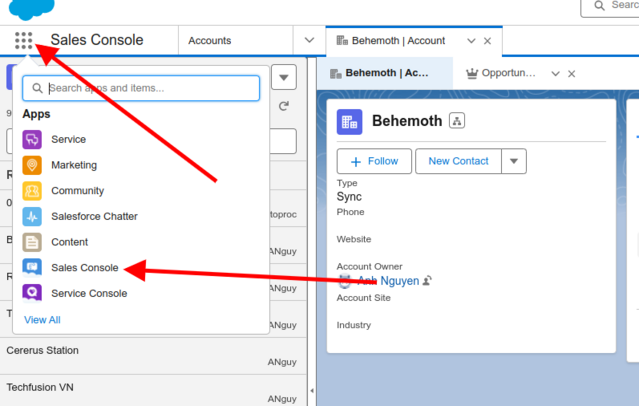
Task: Expand Behemoth workspace tab actions chevron
Action: point(471,41)
